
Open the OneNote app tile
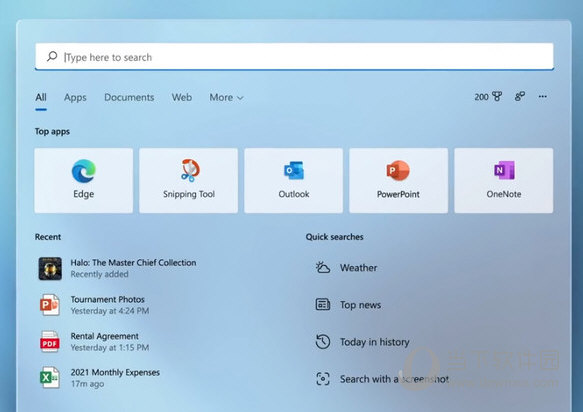point(503,180)
